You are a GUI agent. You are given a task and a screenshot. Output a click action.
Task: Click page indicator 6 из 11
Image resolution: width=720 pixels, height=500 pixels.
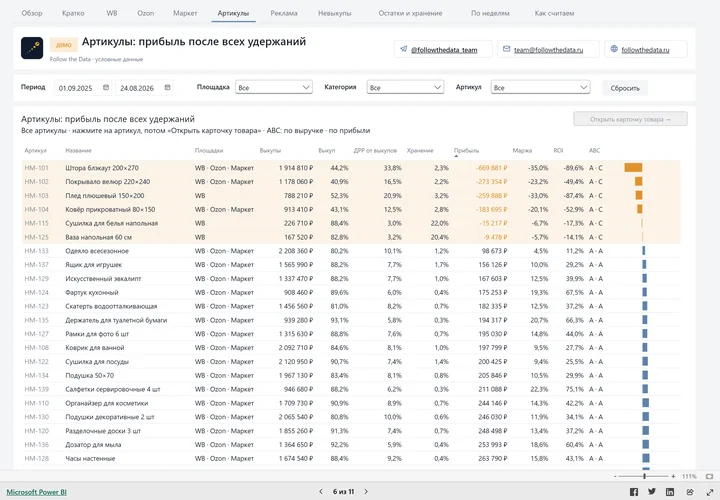click(343, 492)
